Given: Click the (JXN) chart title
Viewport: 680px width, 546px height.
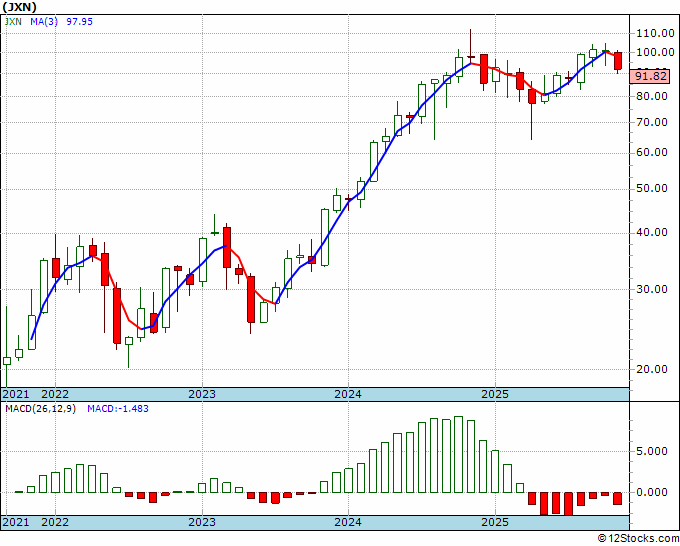Looking at the screenshot, I should point(20,7).
